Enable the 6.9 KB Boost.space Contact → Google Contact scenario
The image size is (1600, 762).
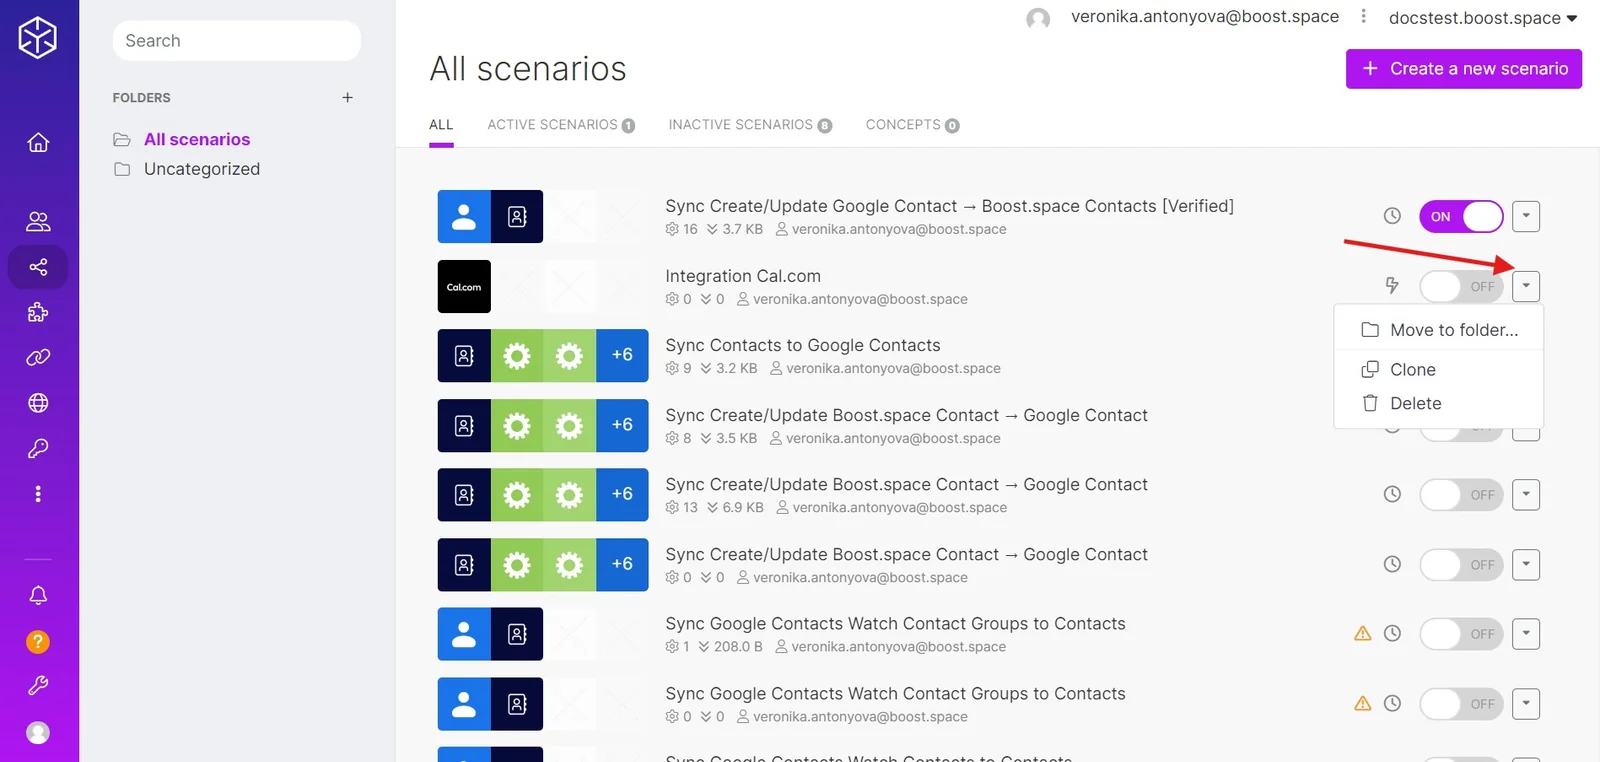(1461, 494)
